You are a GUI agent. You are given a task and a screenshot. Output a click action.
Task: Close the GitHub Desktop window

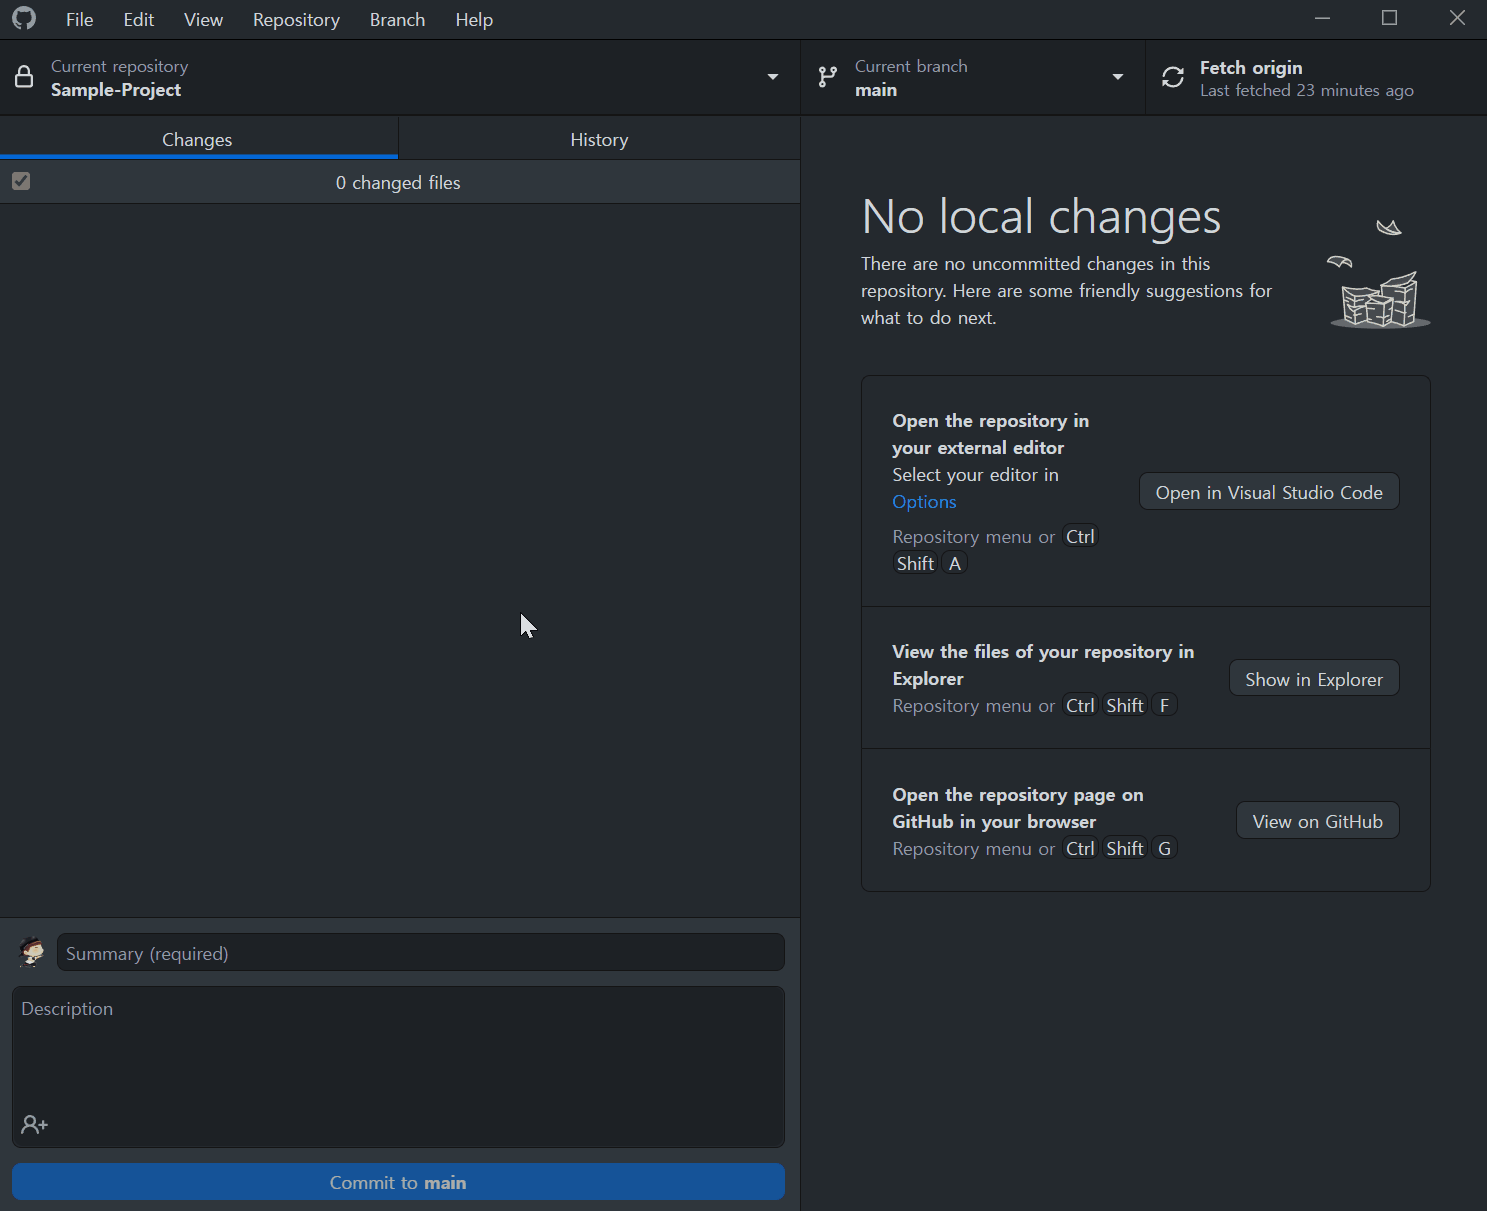(x=1457, y=18)
